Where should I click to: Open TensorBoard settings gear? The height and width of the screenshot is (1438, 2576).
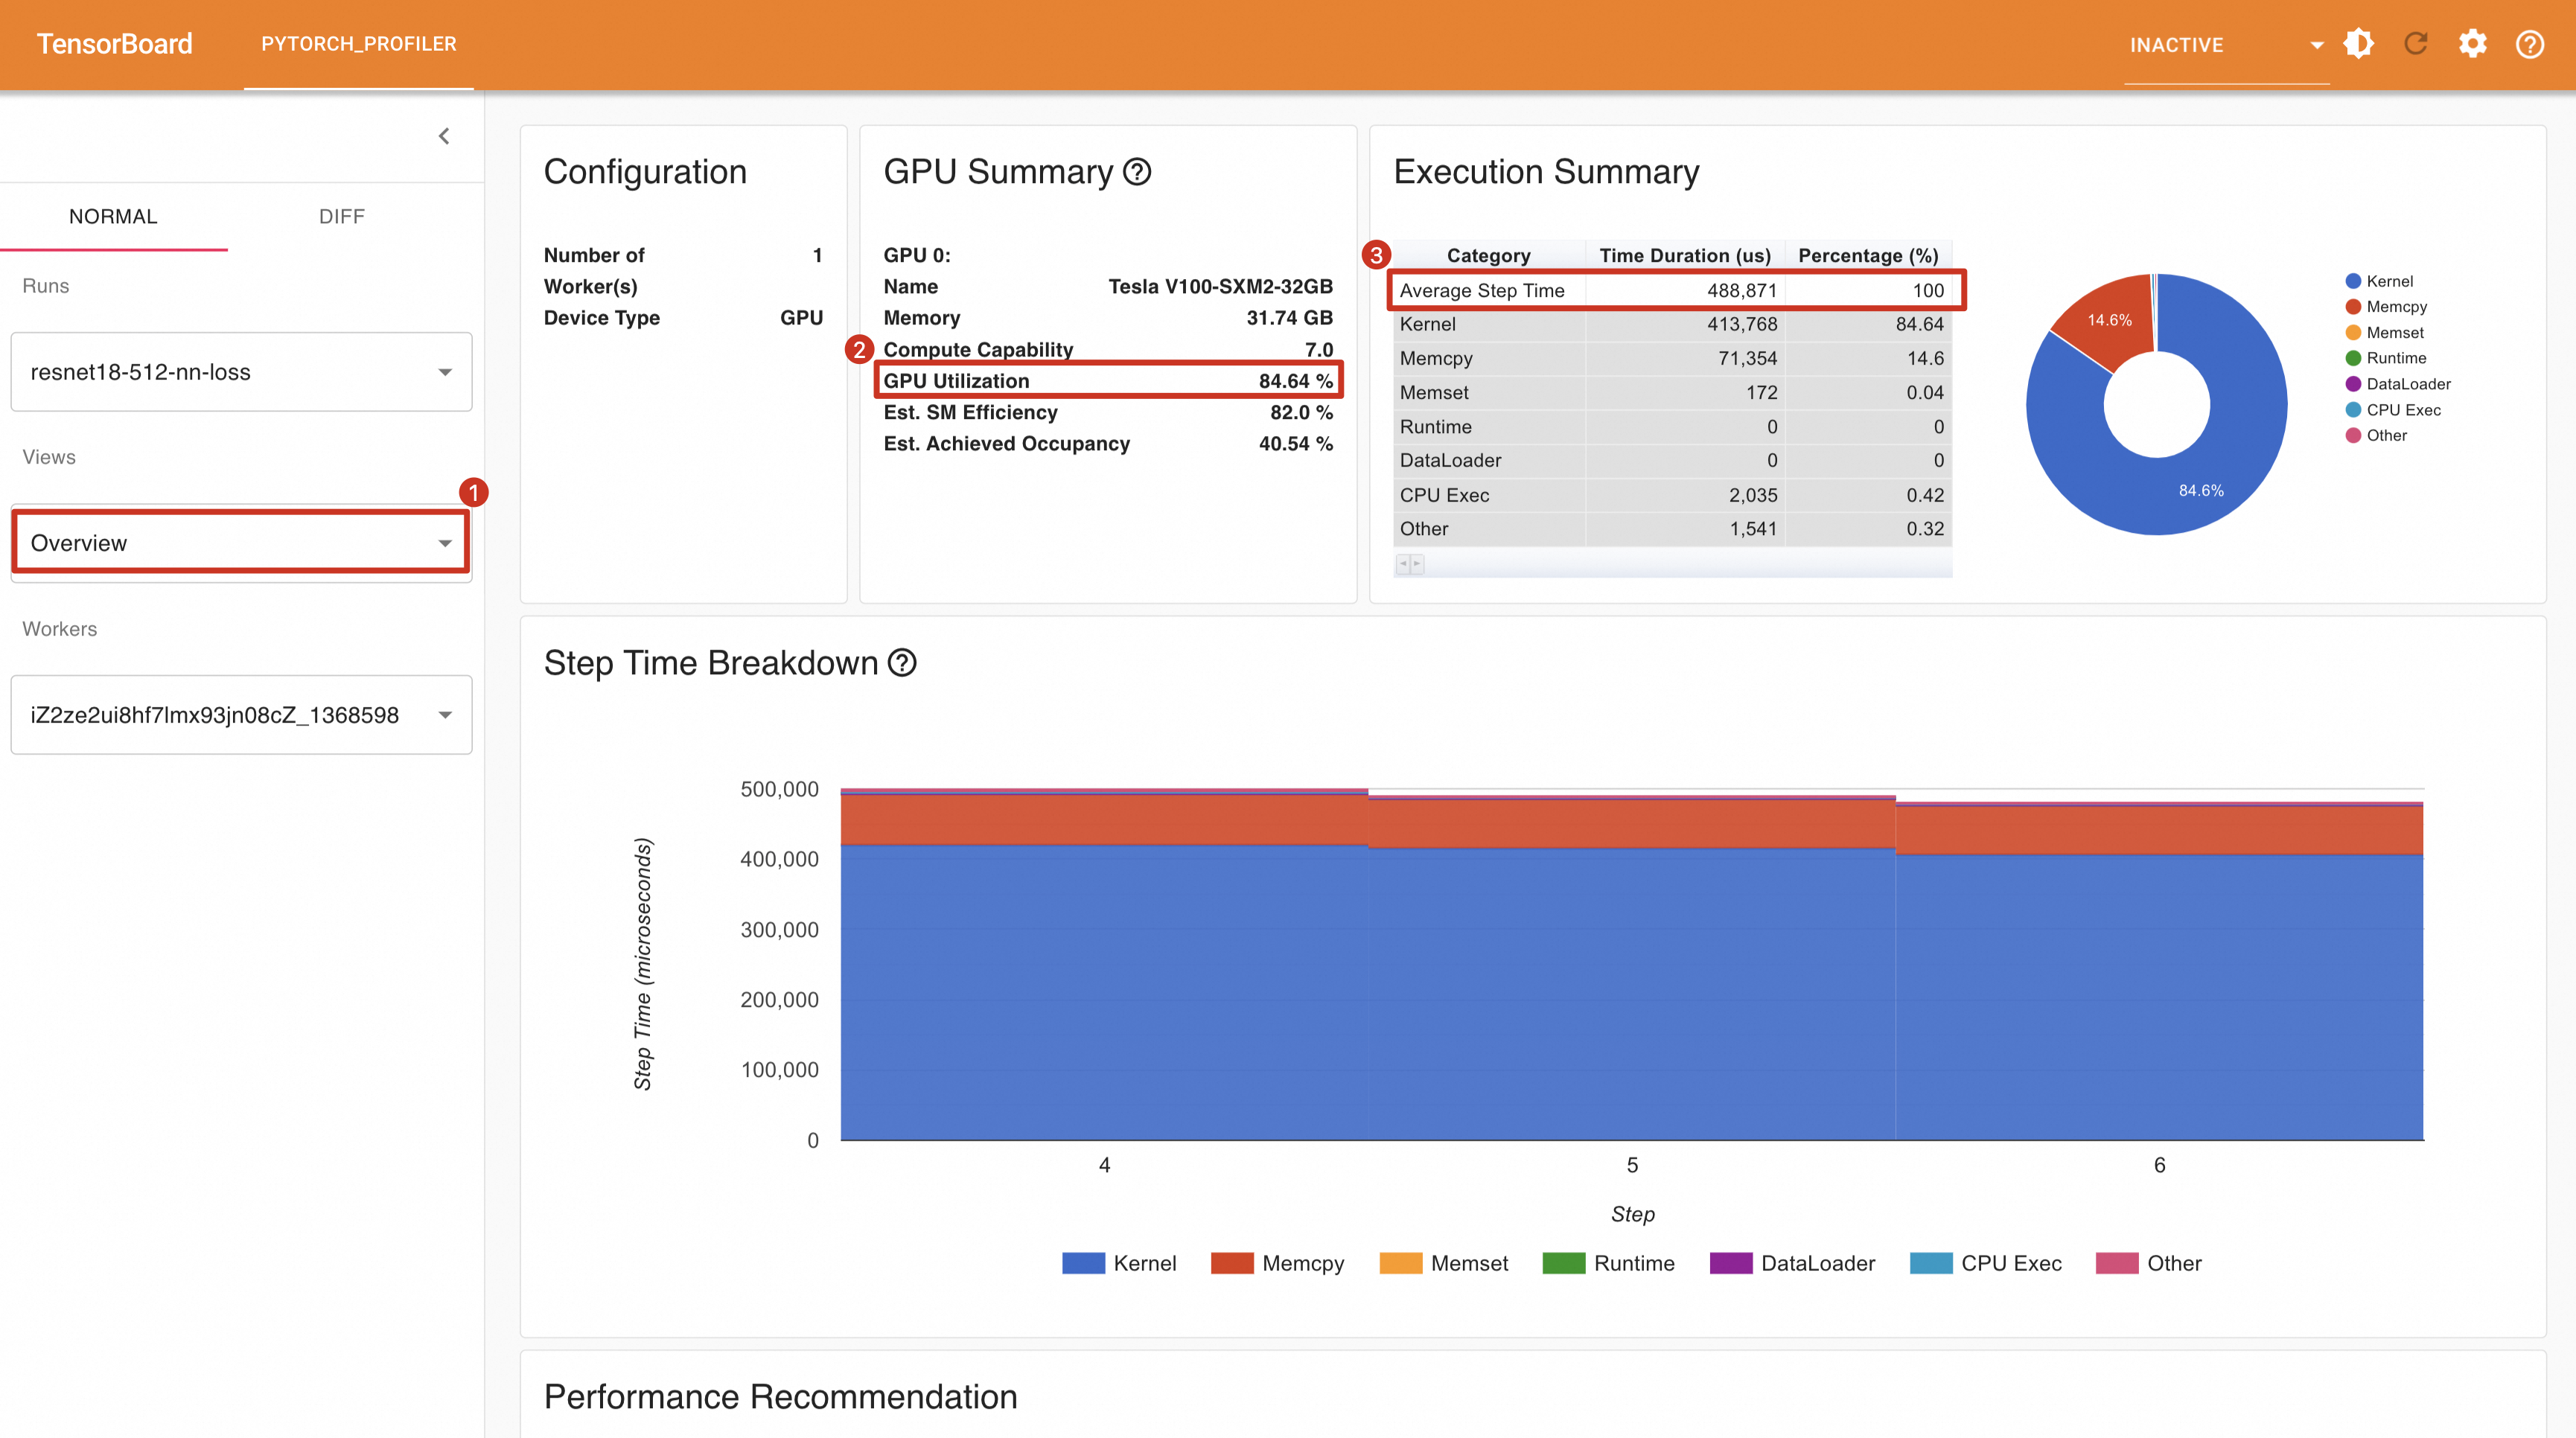2472,44
